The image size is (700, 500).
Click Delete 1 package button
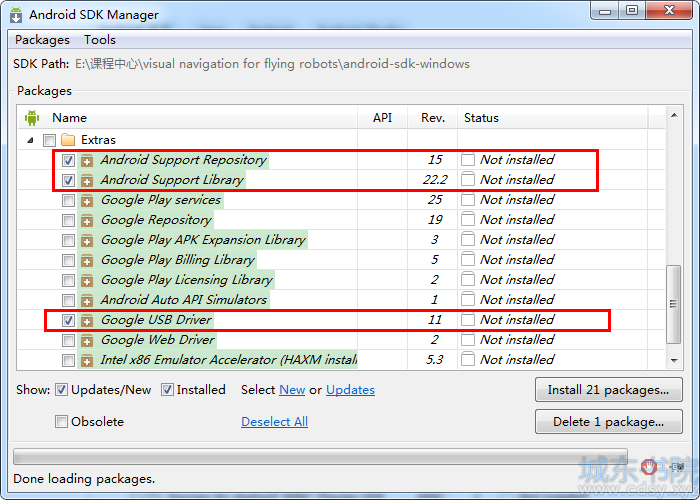point(608,421)
